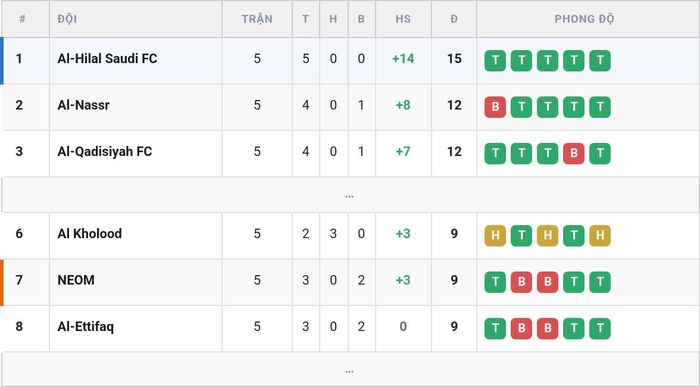Viewport: 700px width, 387px height.
Task: Click the red B form badge for Al-Nassr
Action: coord(495,107)
